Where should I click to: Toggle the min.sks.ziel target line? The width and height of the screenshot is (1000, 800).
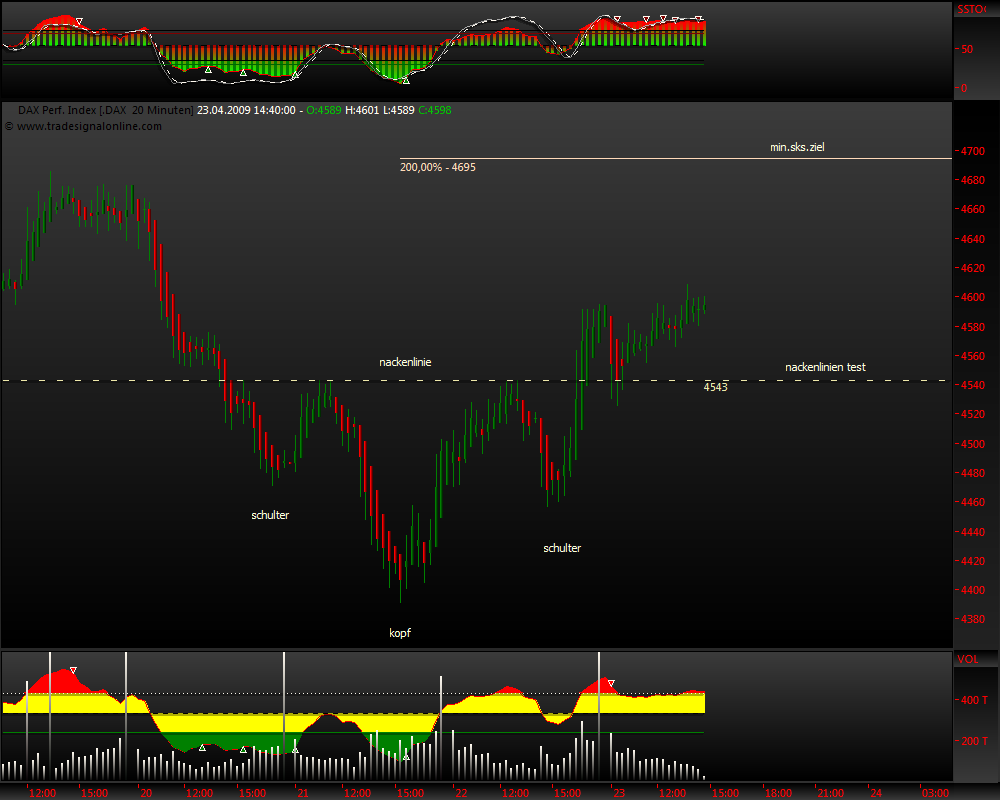tap(797, 147)
